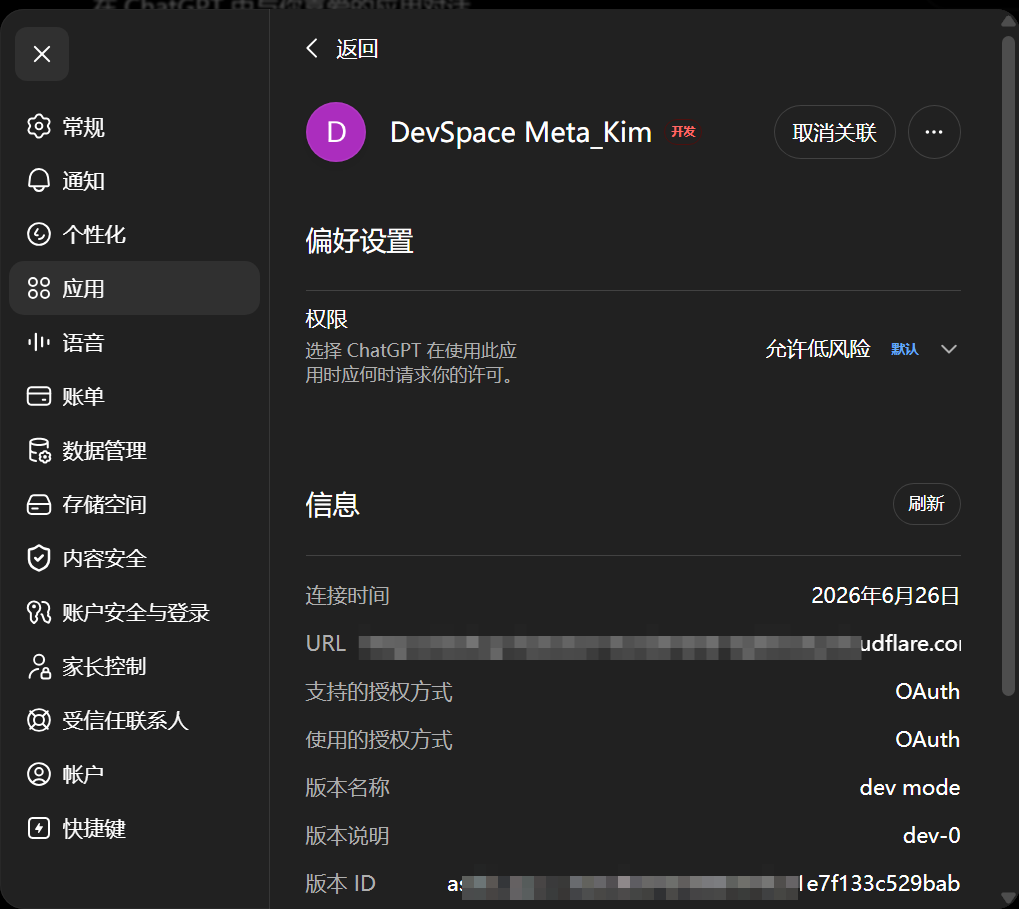
Task: Click the Voice waveform icon (语音)
Action: [39, 342]
